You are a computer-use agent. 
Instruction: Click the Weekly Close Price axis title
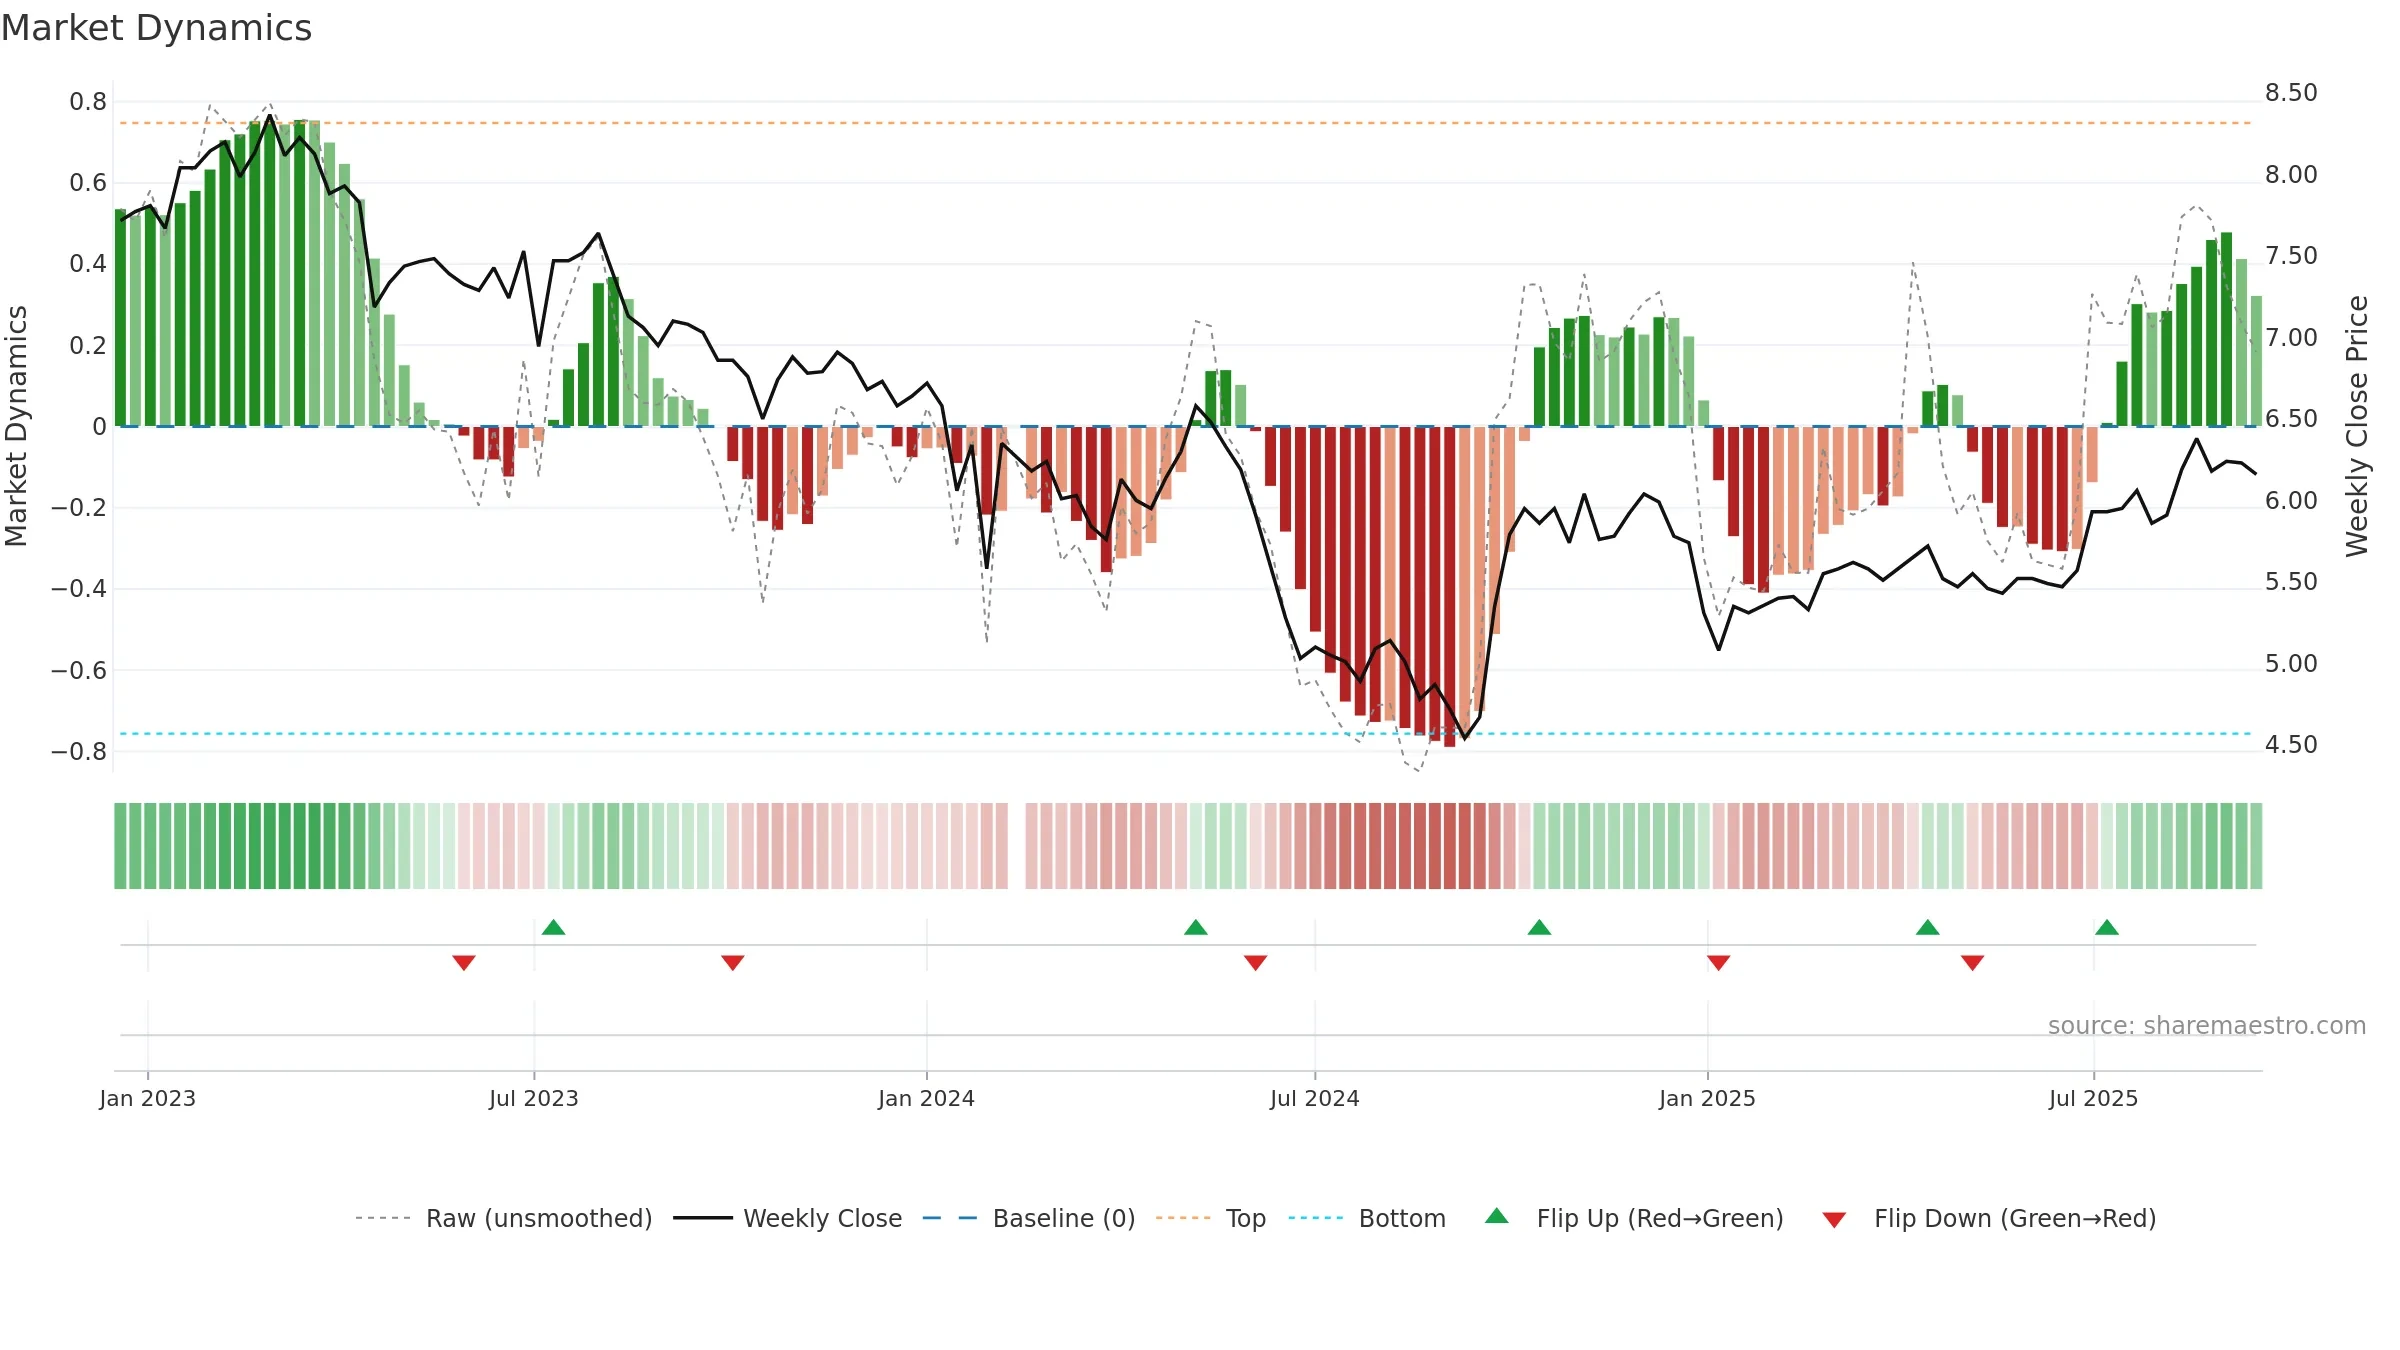pos(2357,426)
